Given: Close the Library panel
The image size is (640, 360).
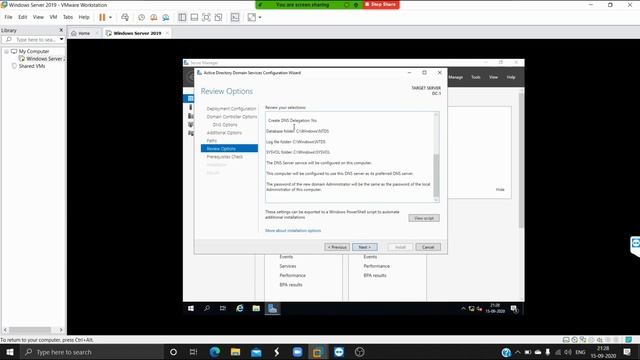Looking at the screenshot, I should [x=61, y=30].
